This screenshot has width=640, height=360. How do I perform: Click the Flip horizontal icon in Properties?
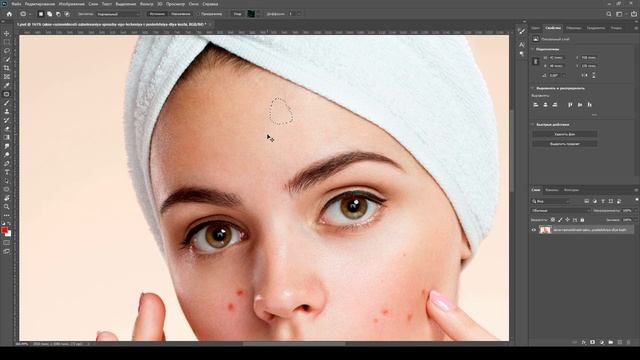click(584, 75)
